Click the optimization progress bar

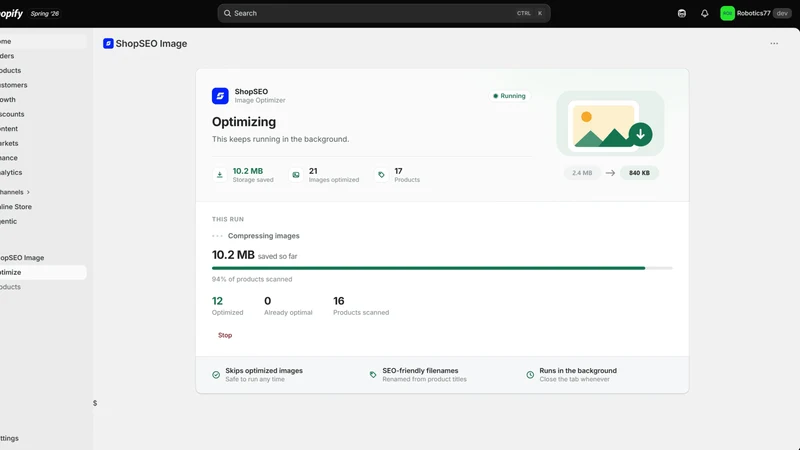[442, 268]
